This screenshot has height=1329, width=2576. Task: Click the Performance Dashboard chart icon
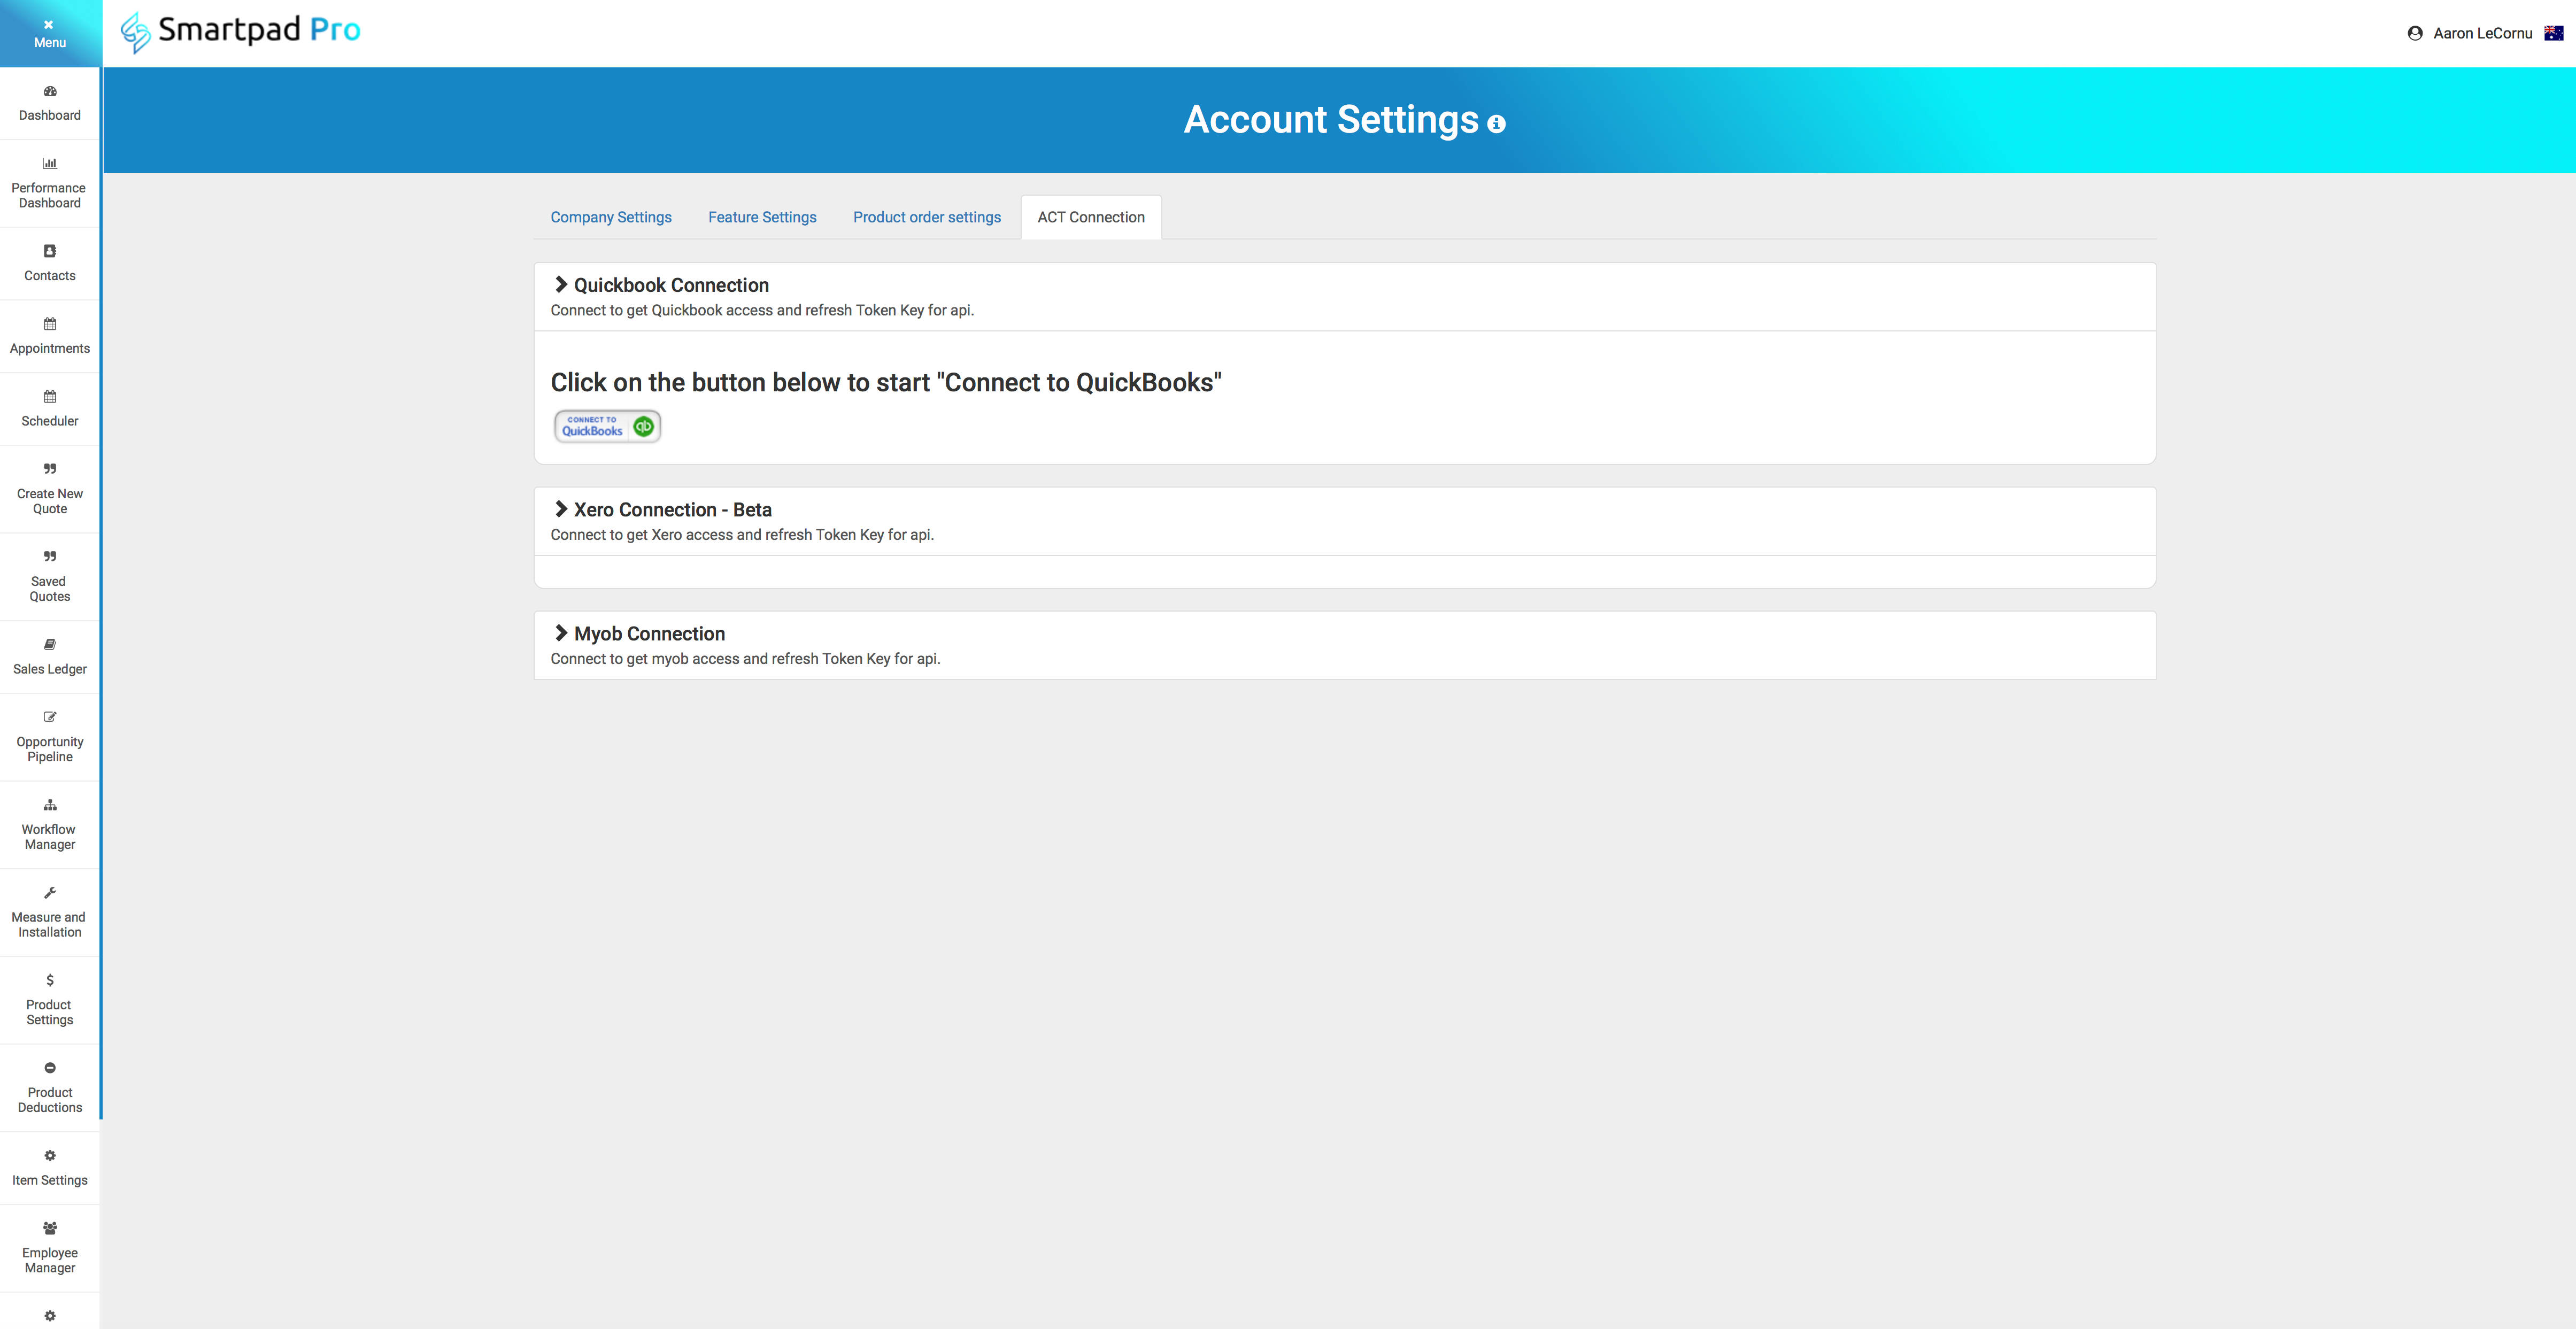50,163
